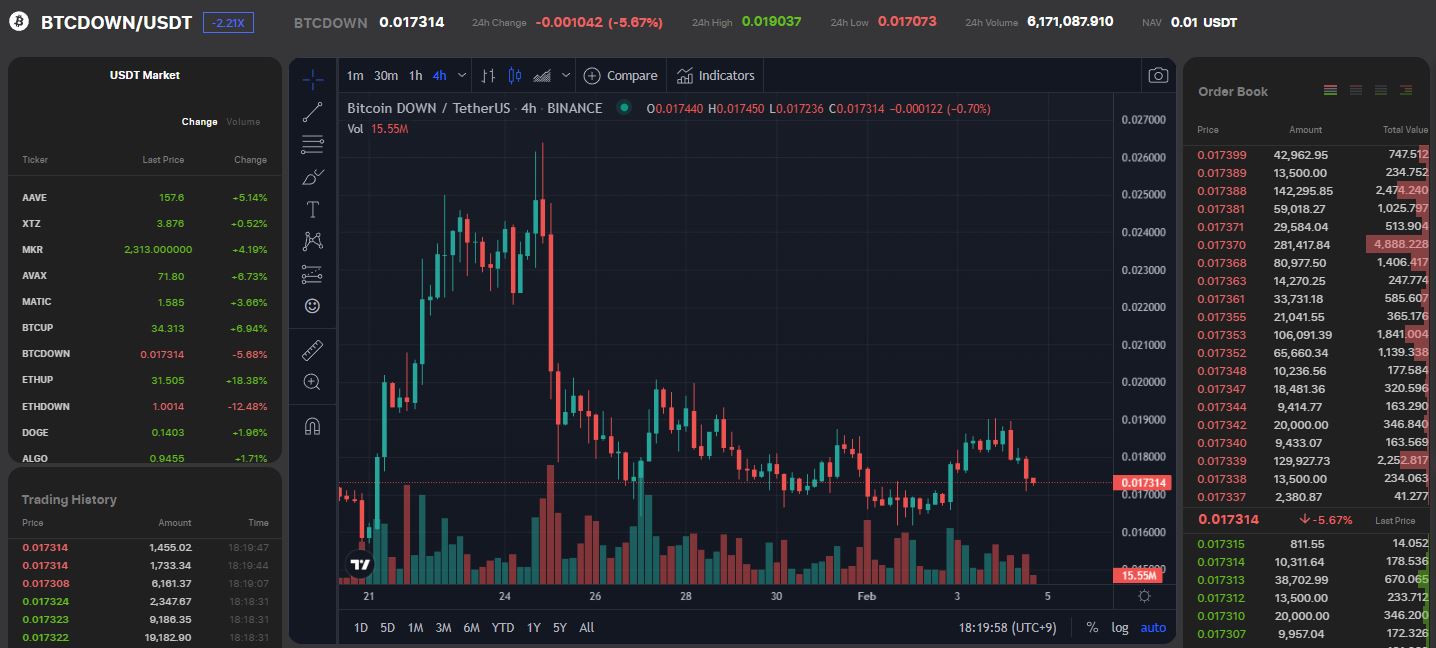Viewport: 1436px width, 648px height.
Task: Select the third order book layout icon
Action: point(1381,90)
